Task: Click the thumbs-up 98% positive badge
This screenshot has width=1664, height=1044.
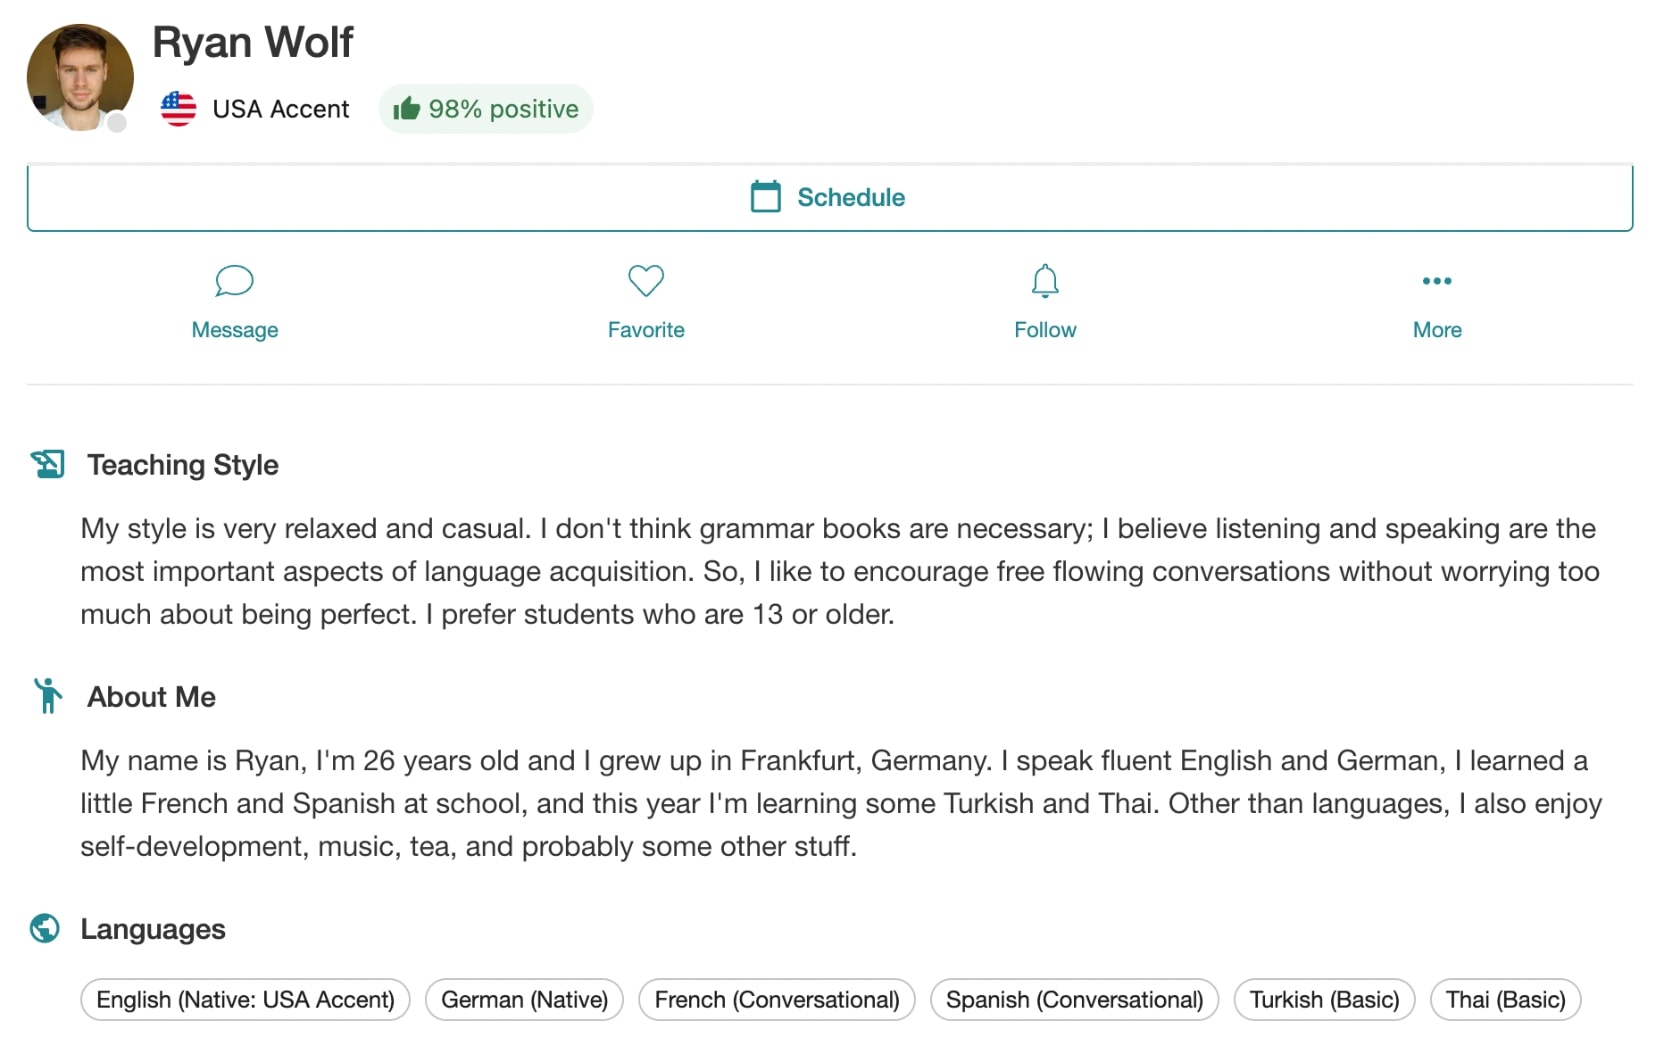Action: [486, 109]
